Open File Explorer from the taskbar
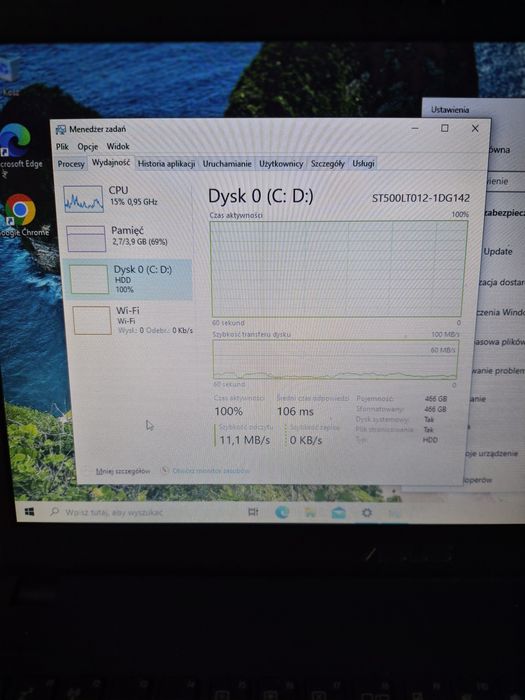The image size is (525, 700). (310, 512)
